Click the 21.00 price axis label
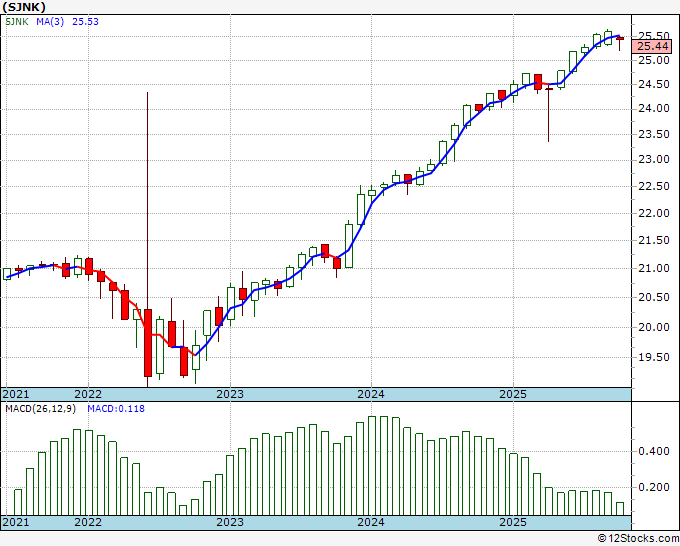The image size is (680, 546). pos(654,268)
